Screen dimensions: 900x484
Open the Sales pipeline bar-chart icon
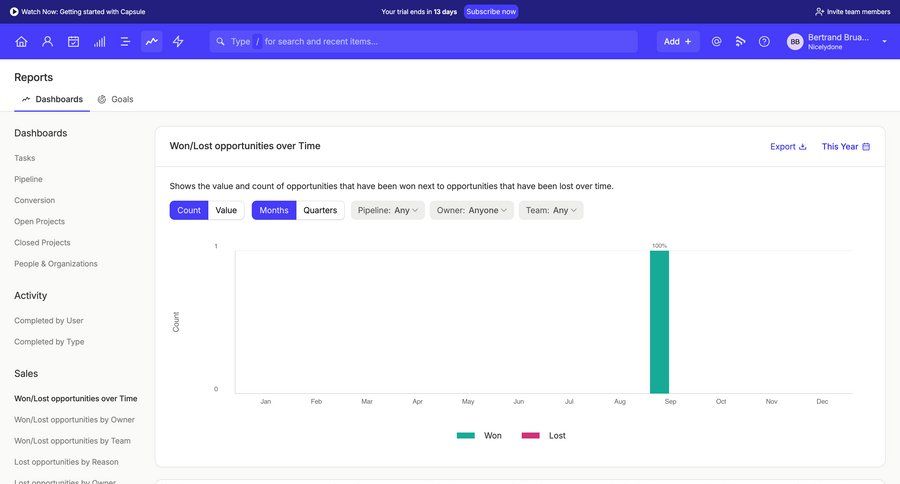(x=99, y=41)
